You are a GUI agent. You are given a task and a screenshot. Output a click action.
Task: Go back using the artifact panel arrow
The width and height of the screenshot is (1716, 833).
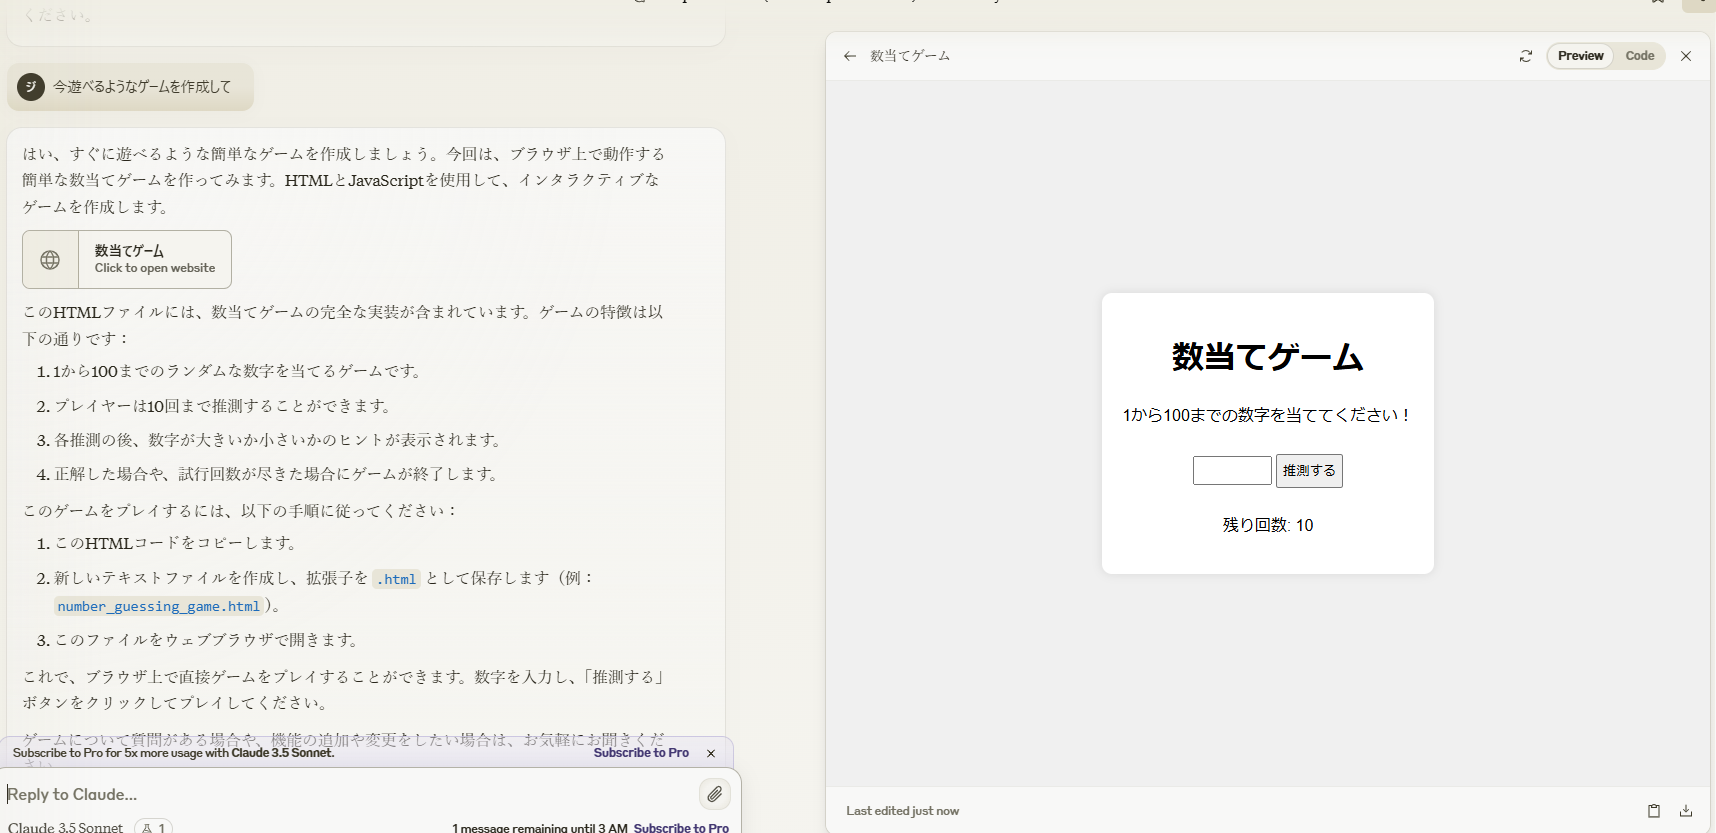pos(850,56)
